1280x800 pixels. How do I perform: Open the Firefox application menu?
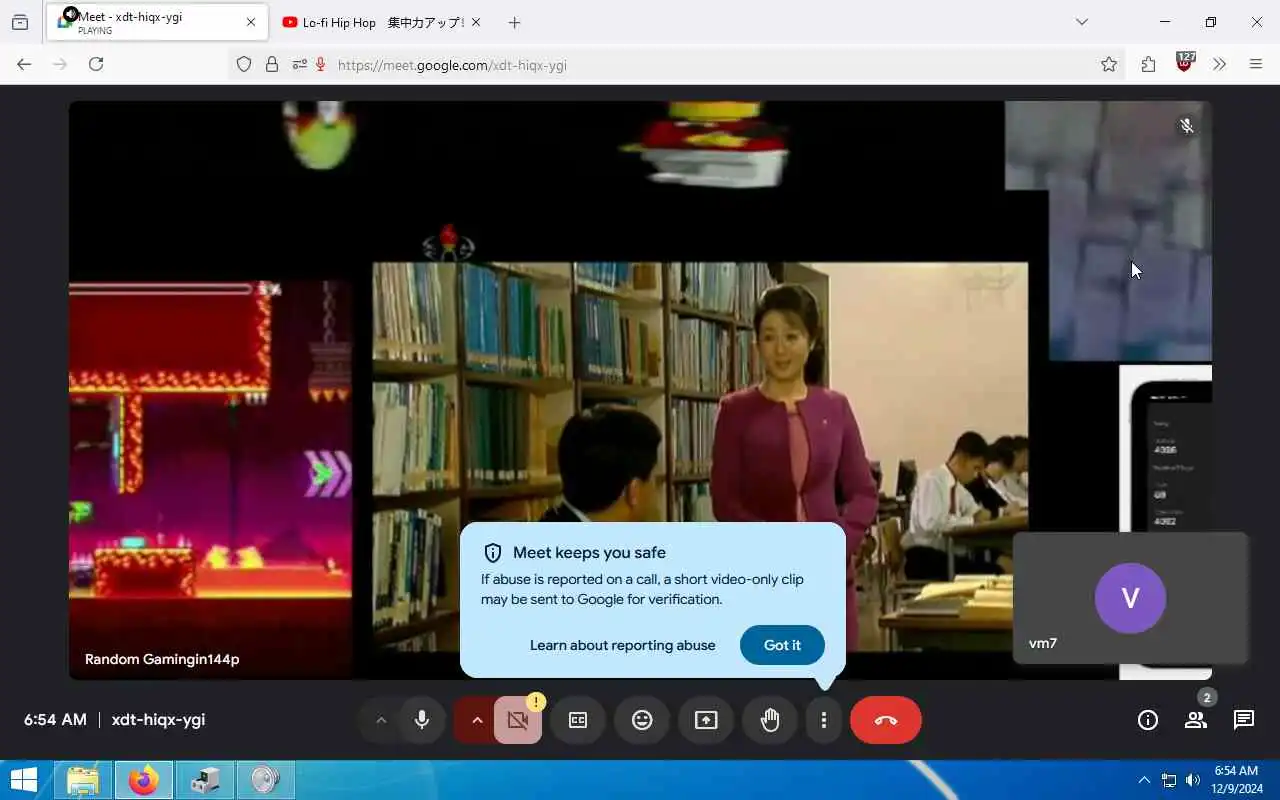pyautogui.click(x=1256, y=64)
